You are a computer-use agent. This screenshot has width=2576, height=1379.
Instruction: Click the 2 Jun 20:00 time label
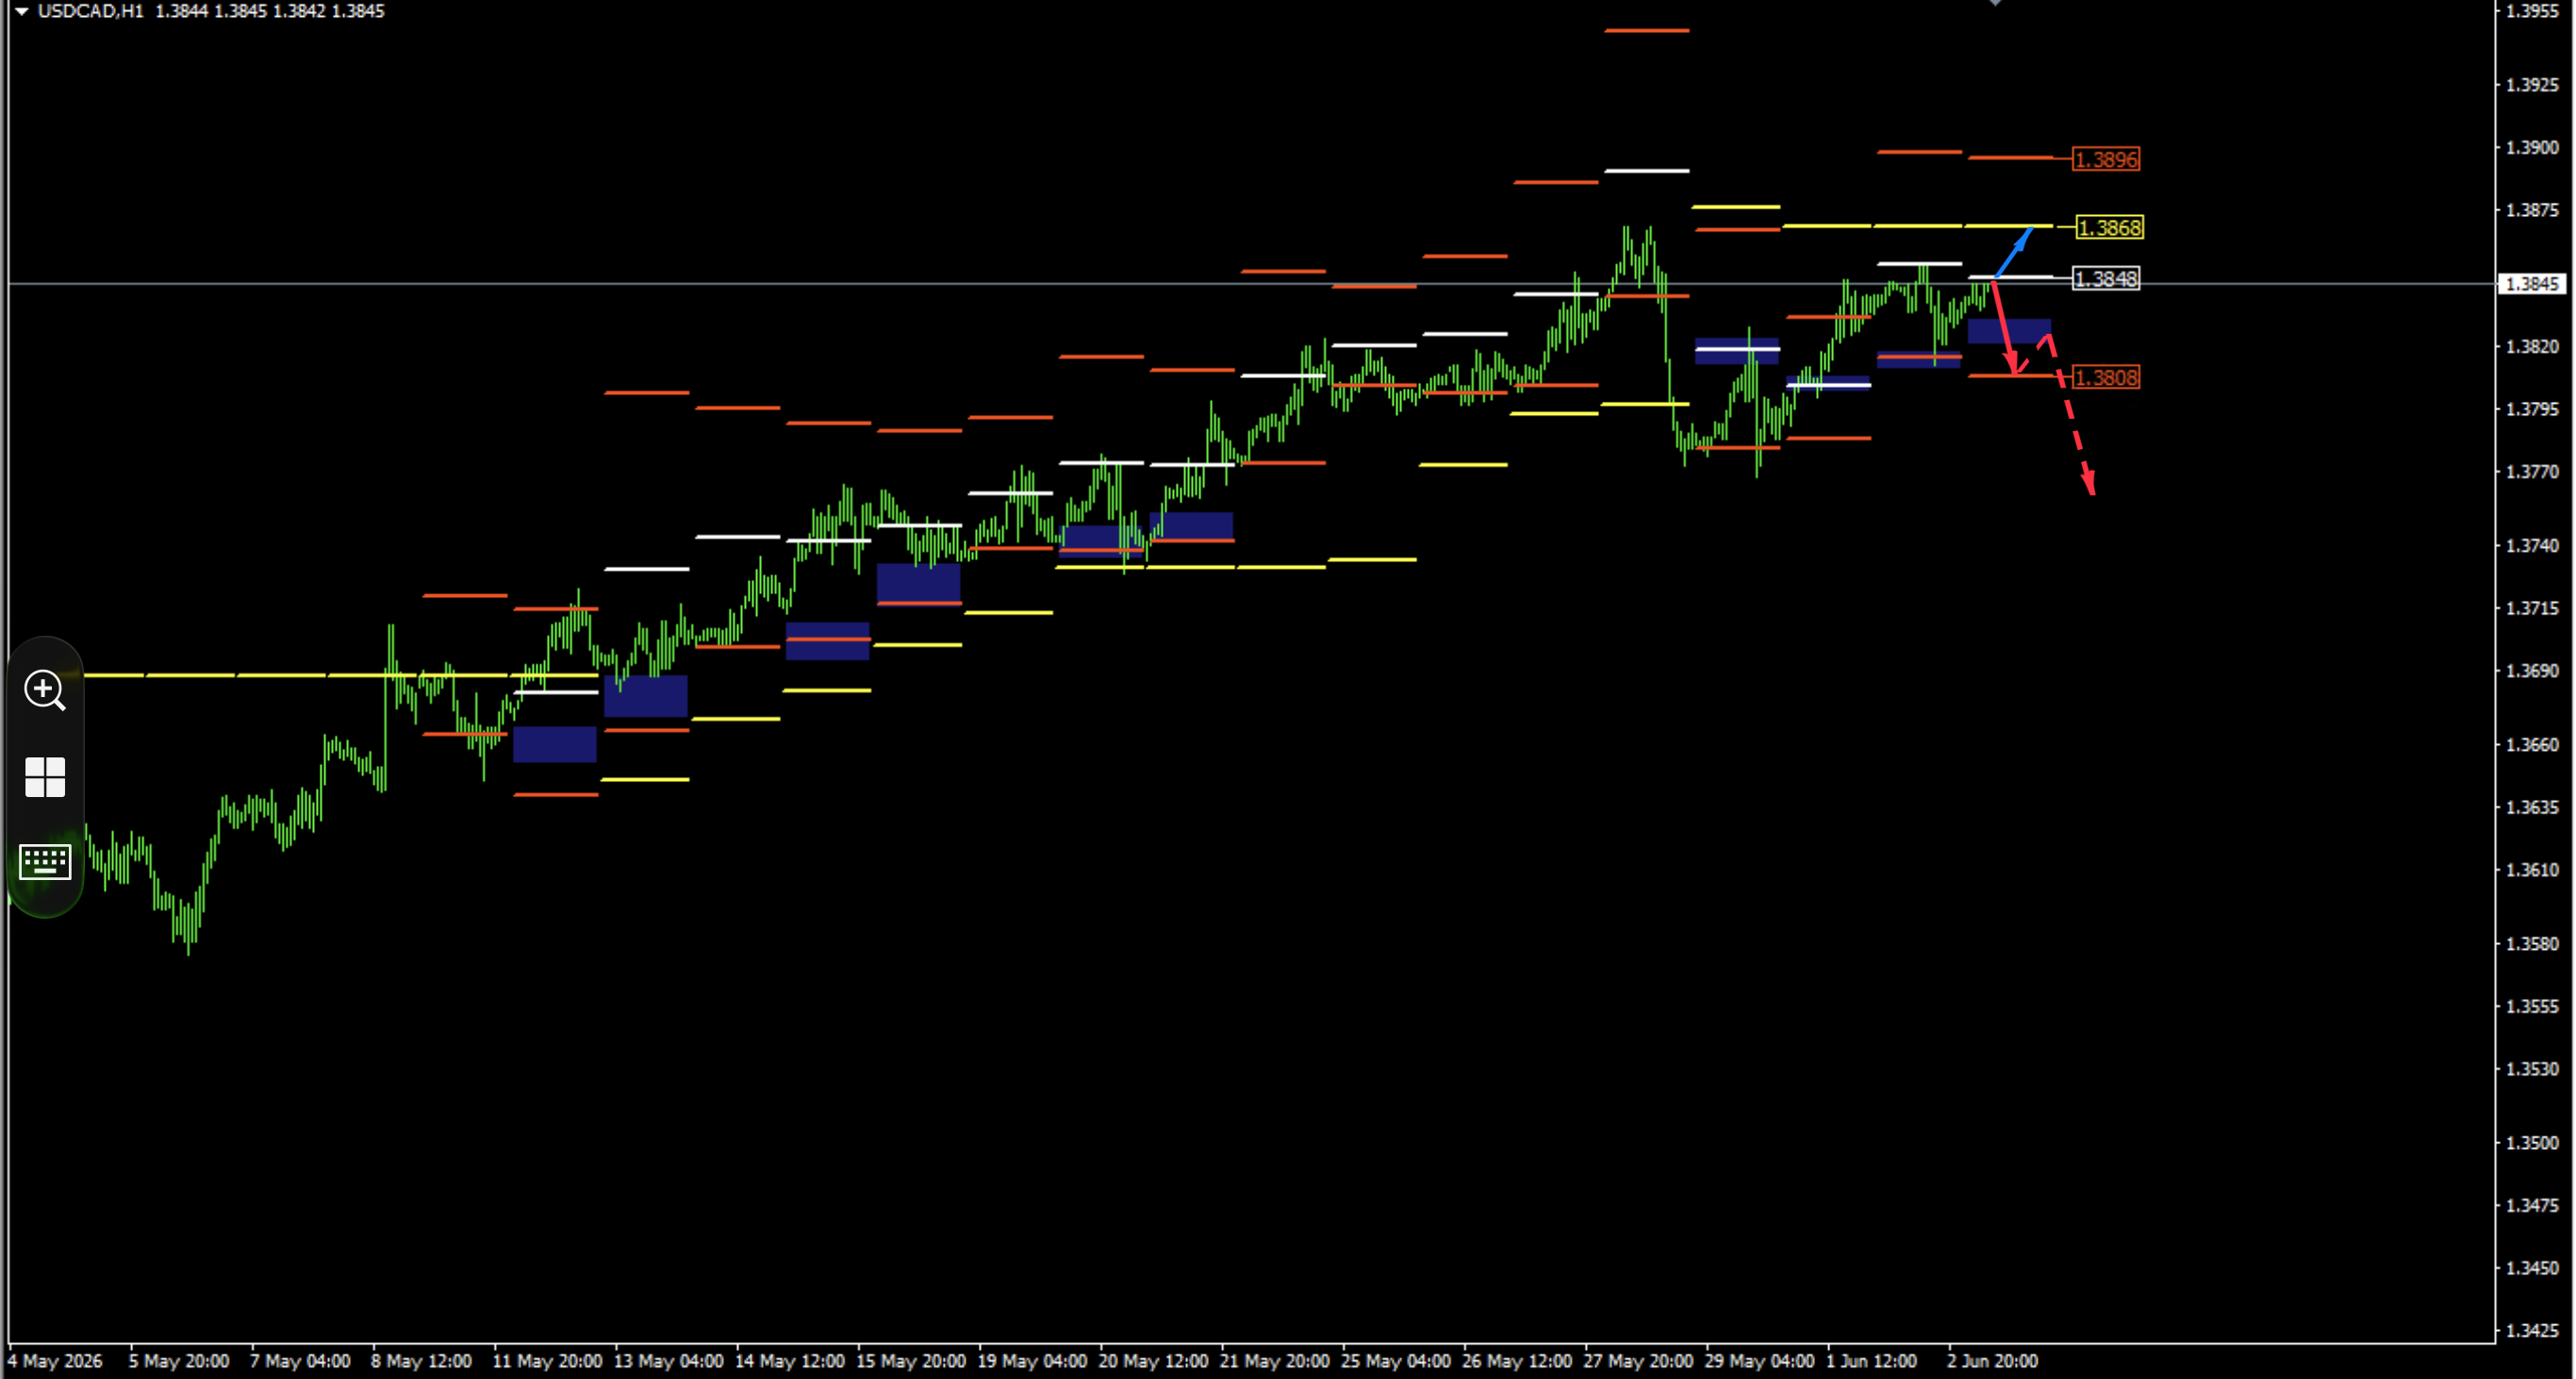pos(1992,1361)
